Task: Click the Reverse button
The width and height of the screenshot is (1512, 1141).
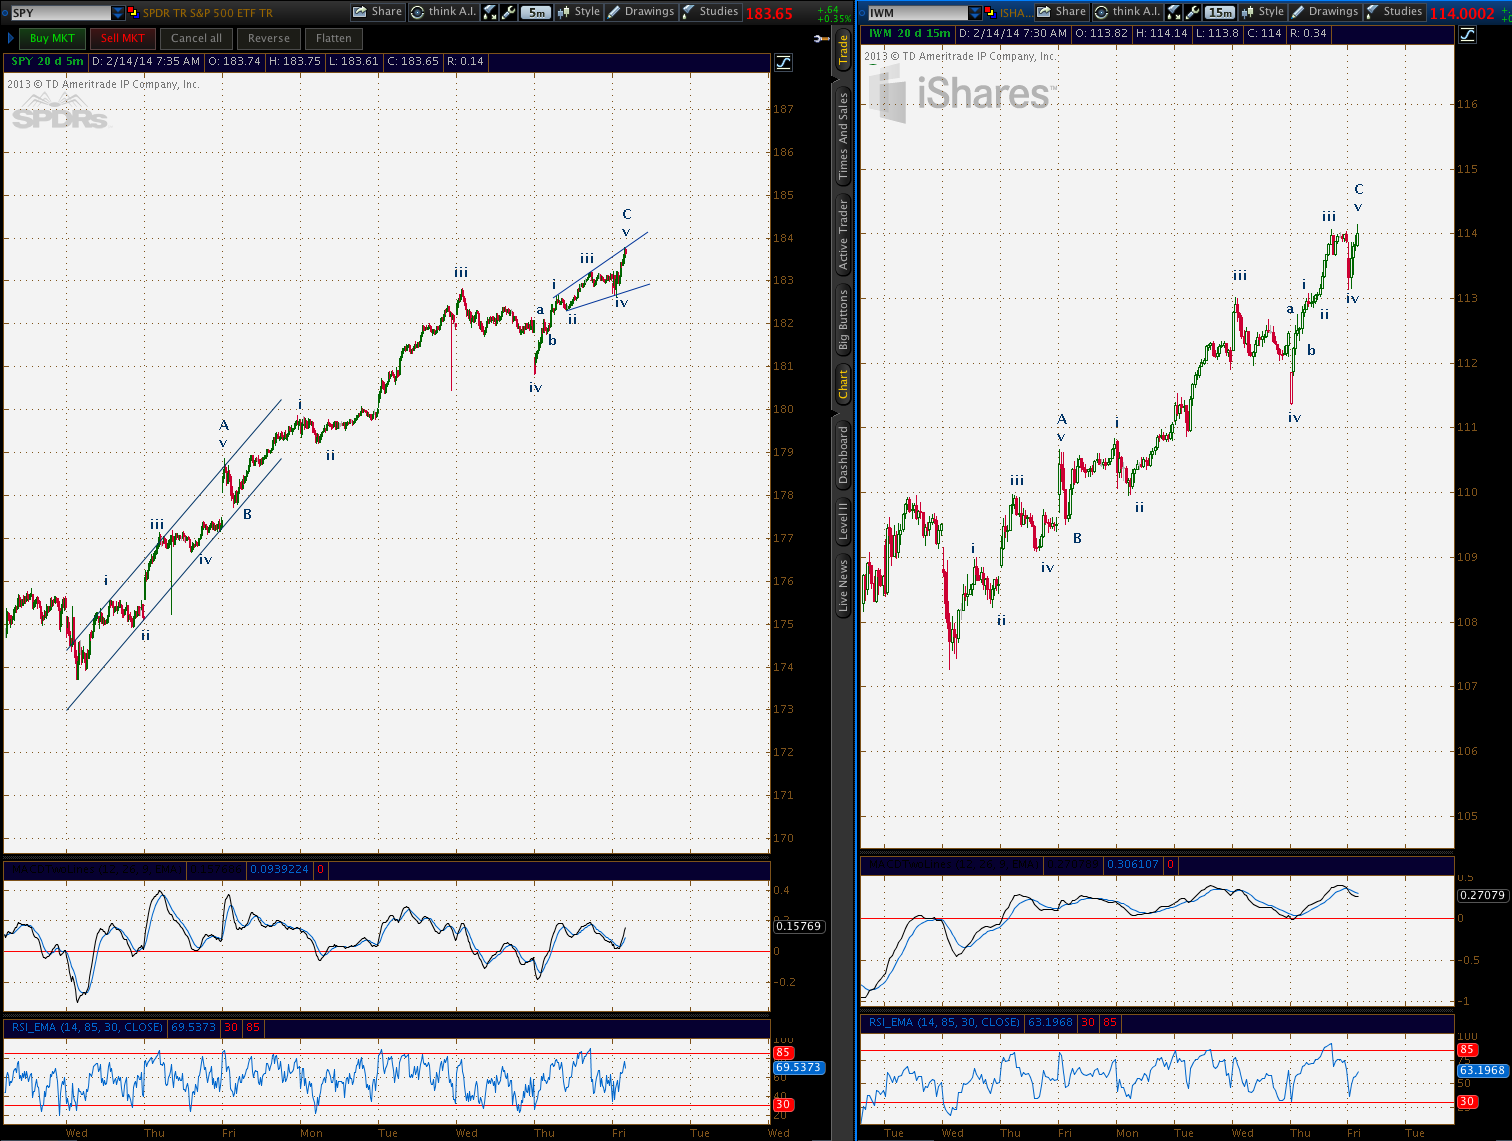Action: point(269,38)
